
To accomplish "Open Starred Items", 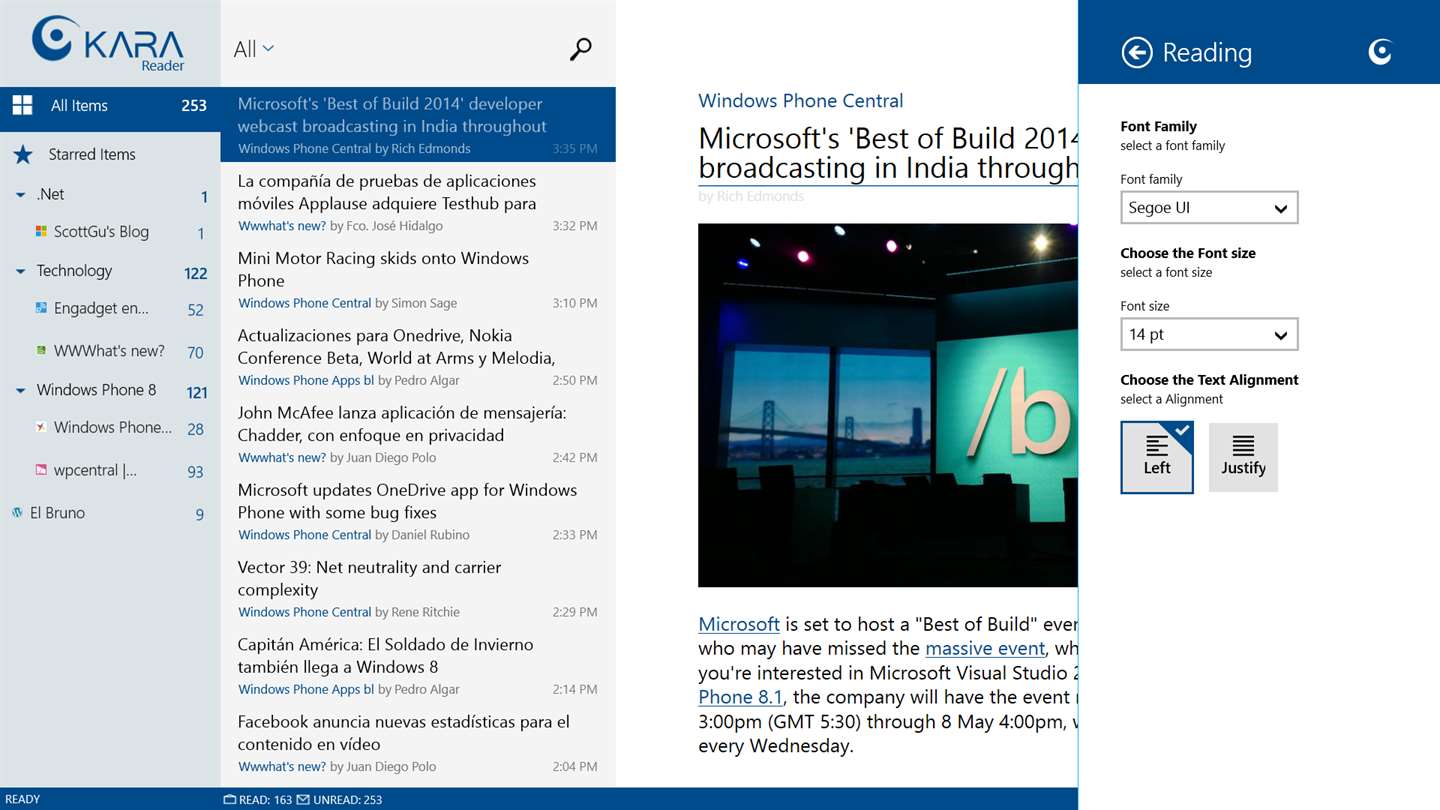I will pos(110,154).
